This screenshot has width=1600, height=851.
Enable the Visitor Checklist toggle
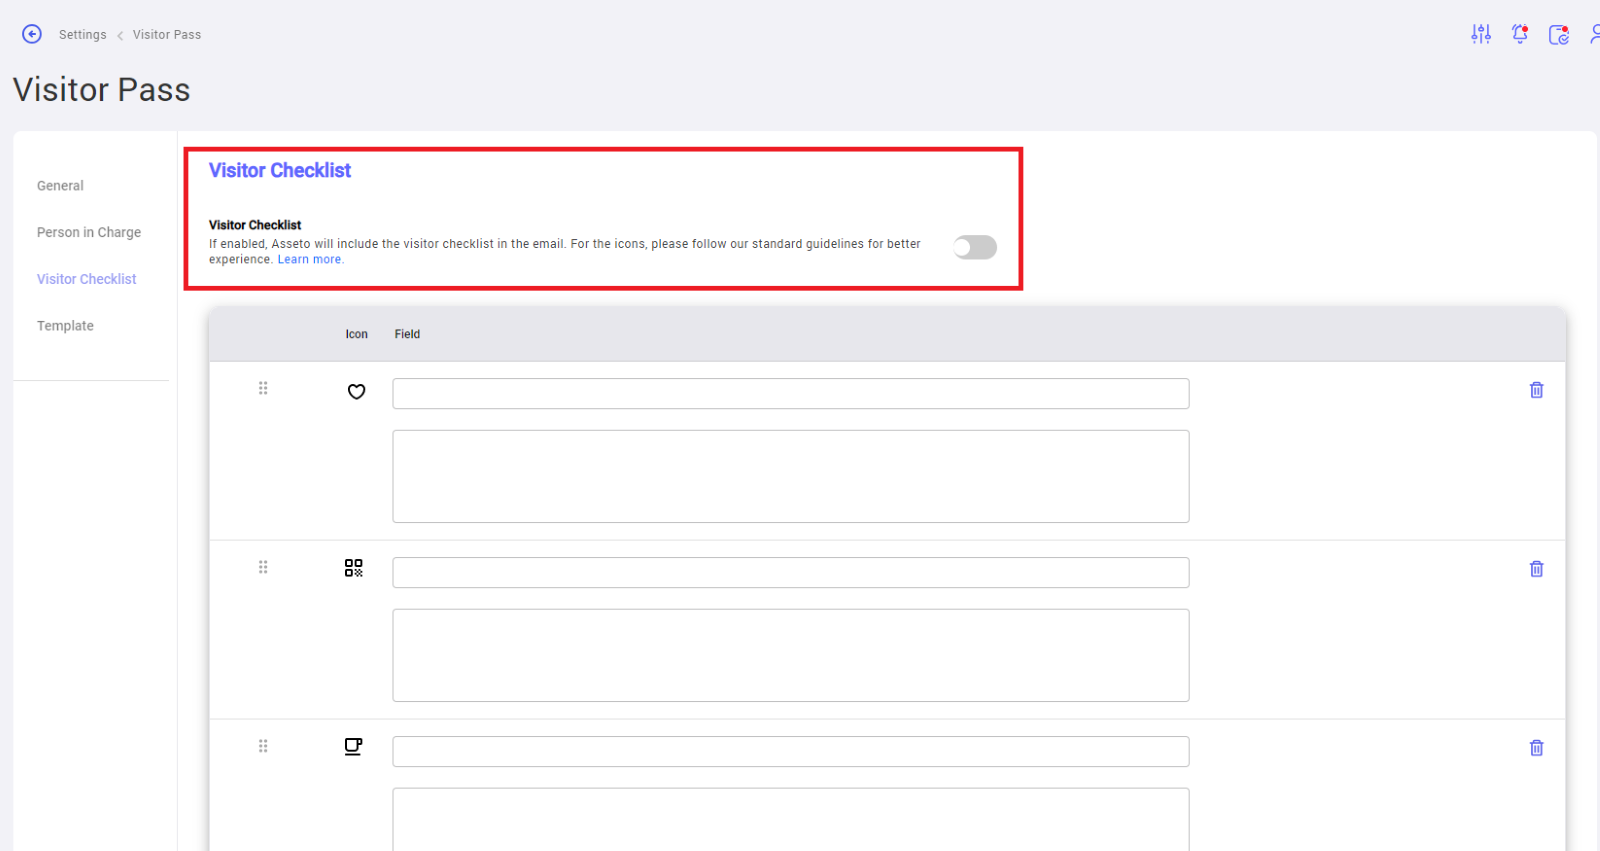point(975,247)
